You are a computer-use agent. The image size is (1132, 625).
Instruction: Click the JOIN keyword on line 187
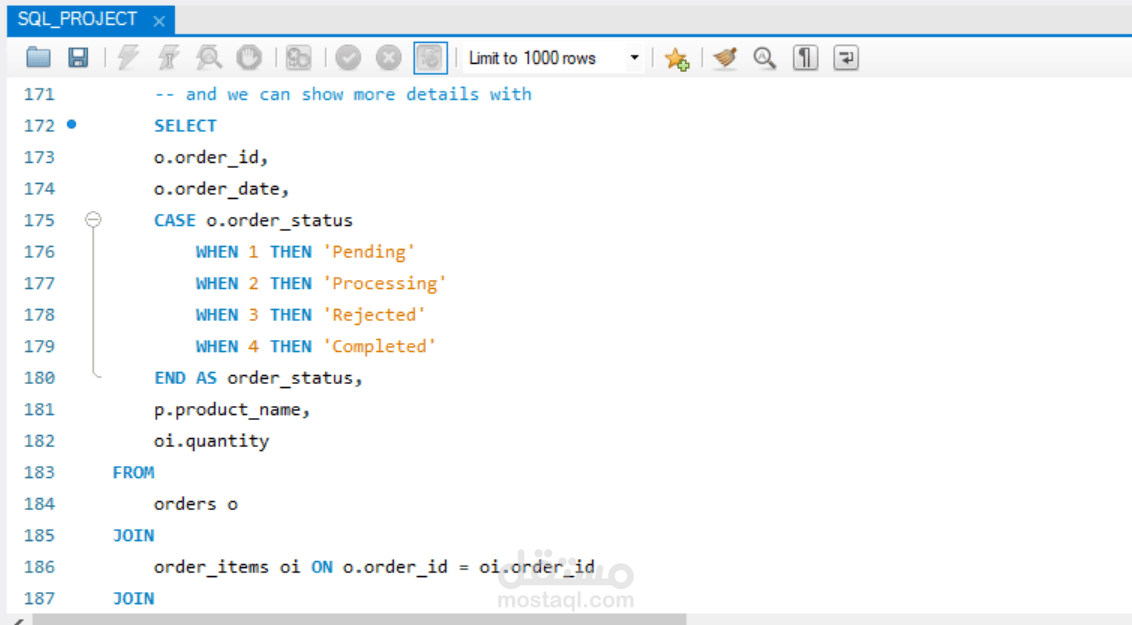134,598
